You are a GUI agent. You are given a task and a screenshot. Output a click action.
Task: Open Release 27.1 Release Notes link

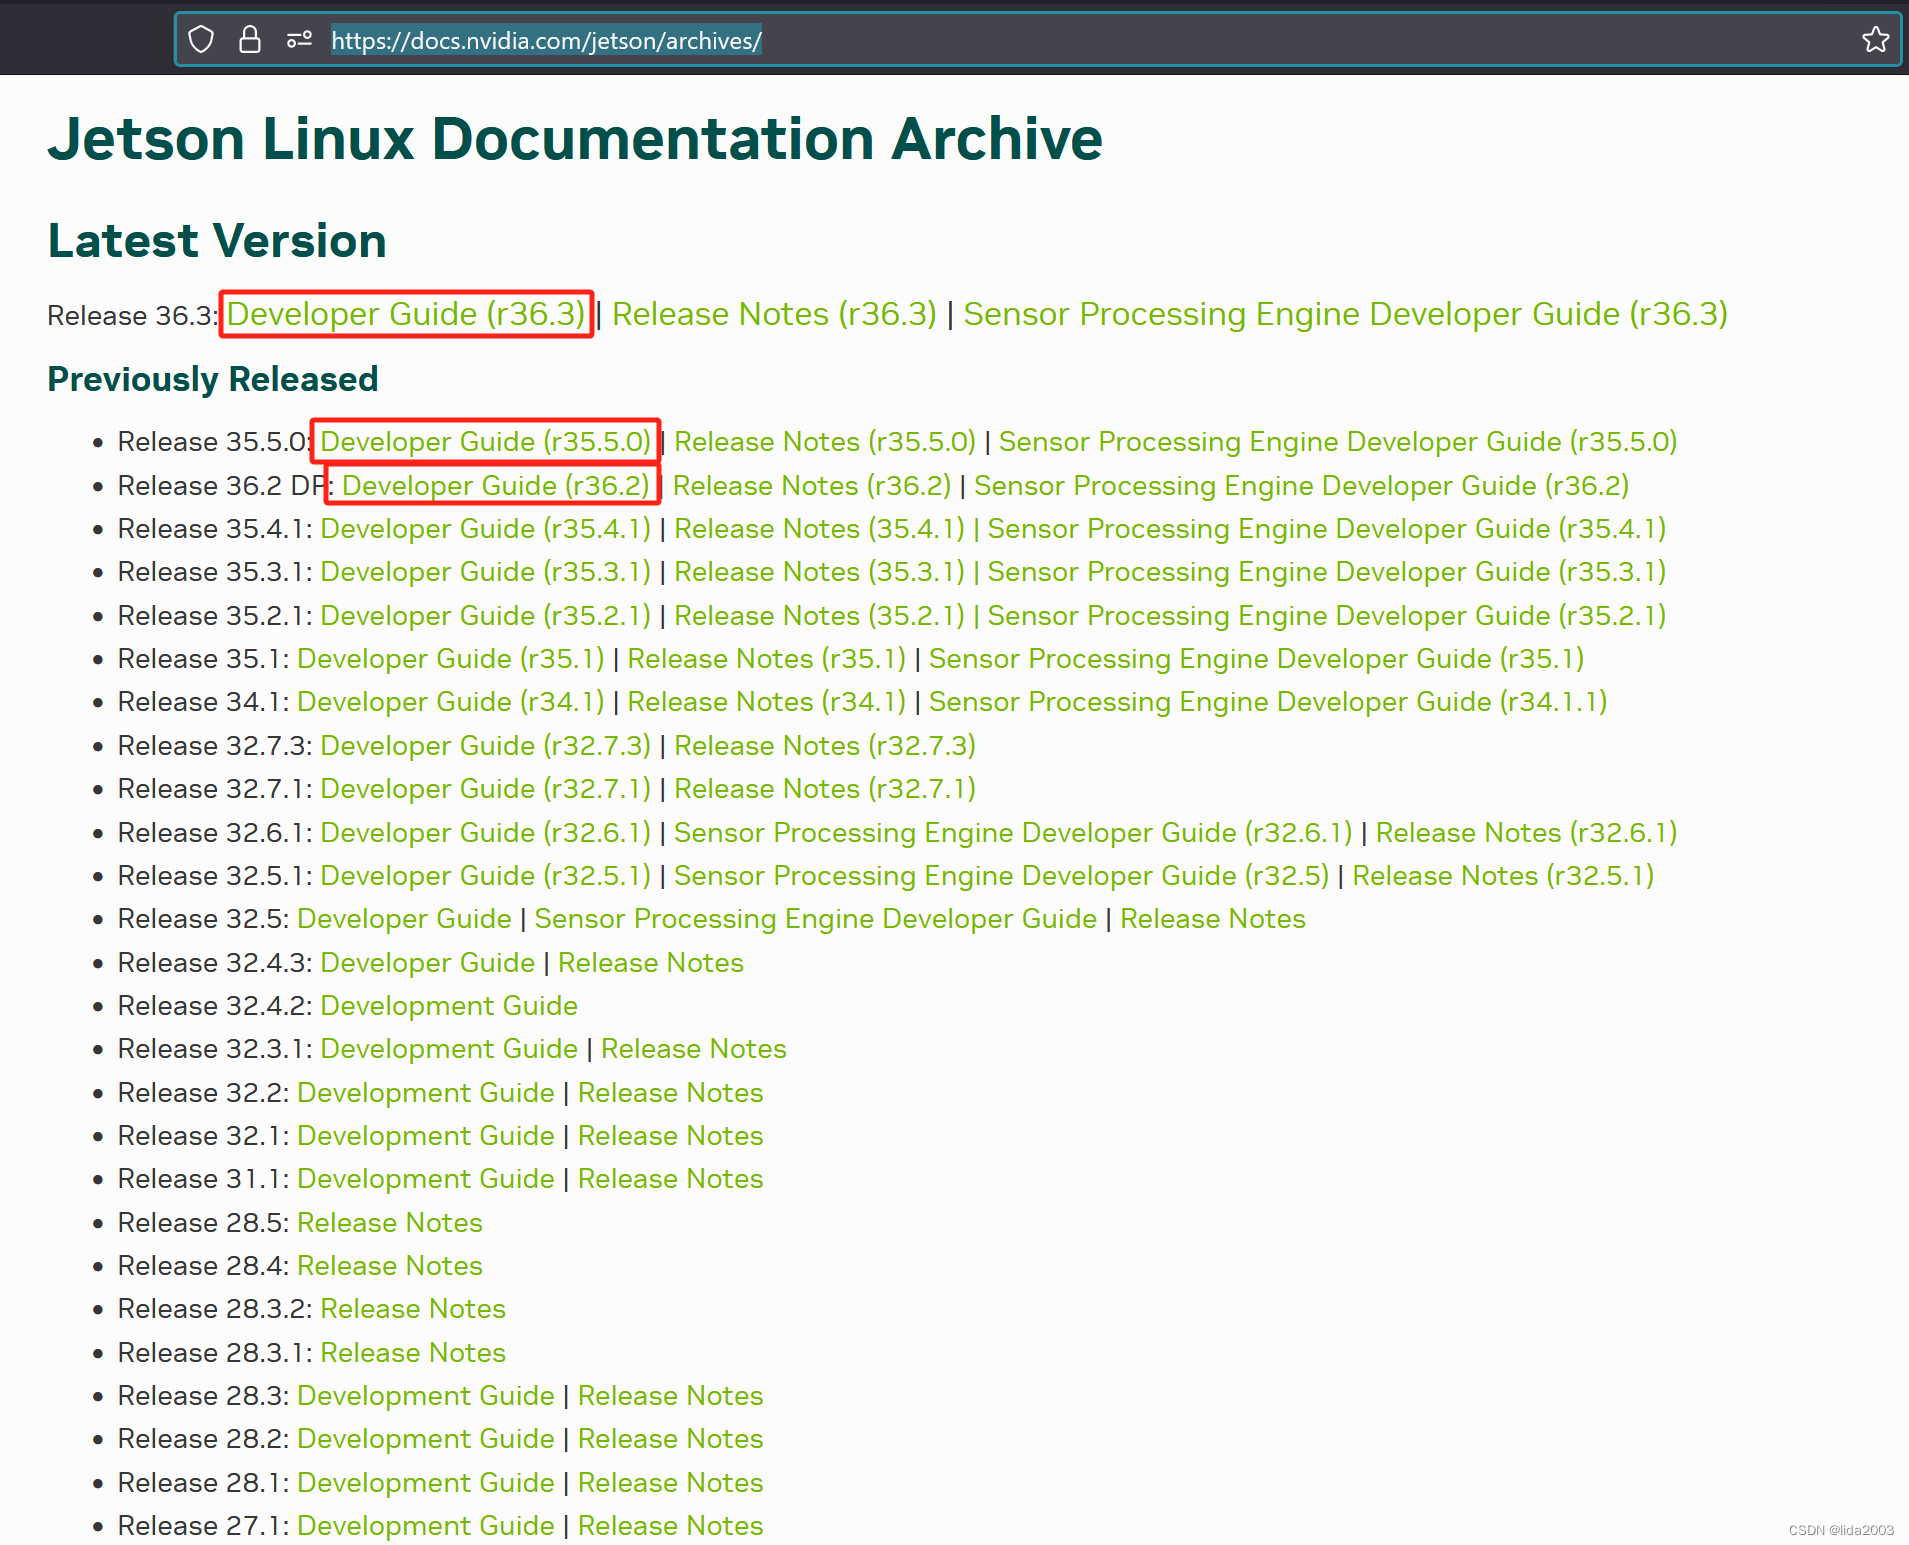(x=670, y=1526)
